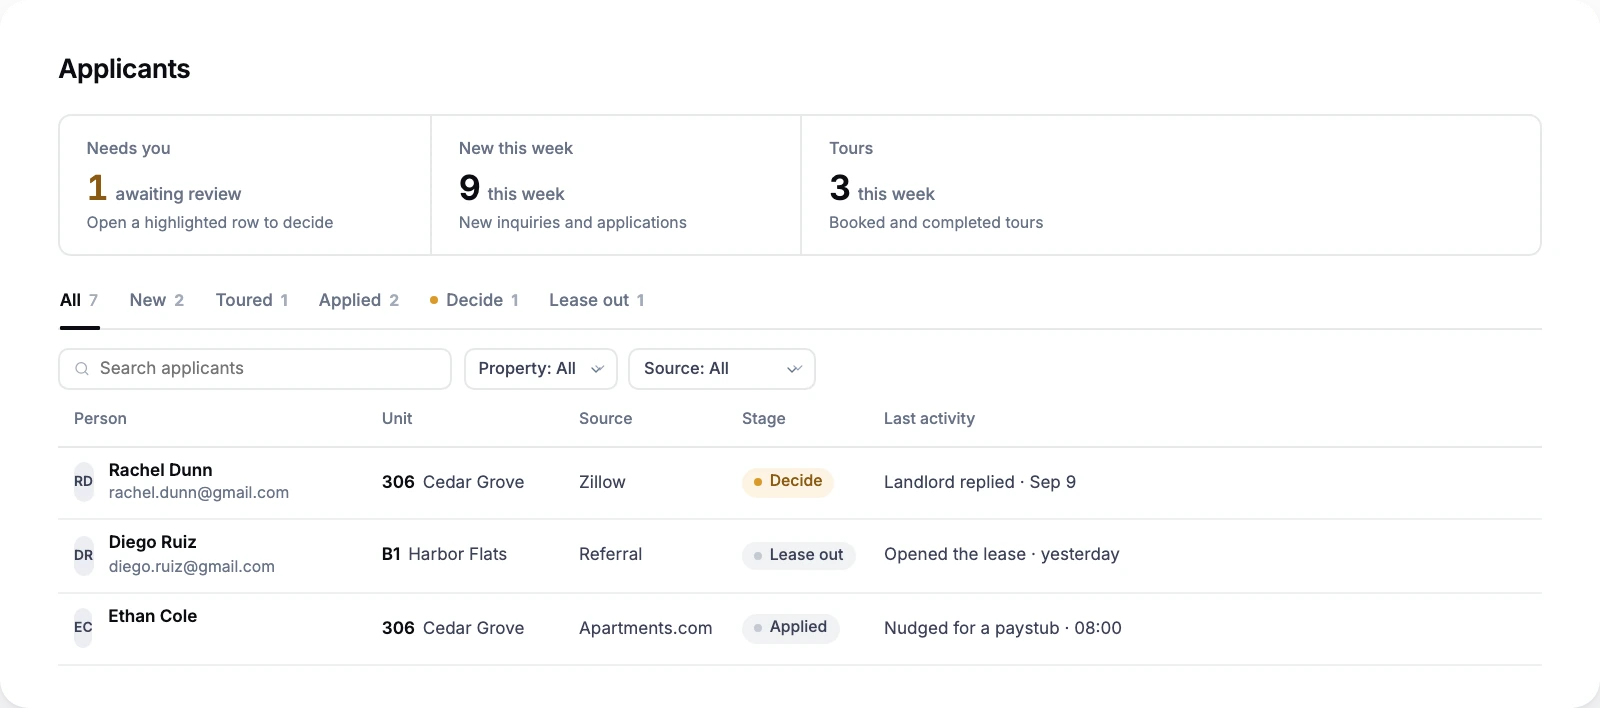Open Ethan Cole's EC avatar
The width and height of the screenshot is (1600, 708).
coord(83,627)
